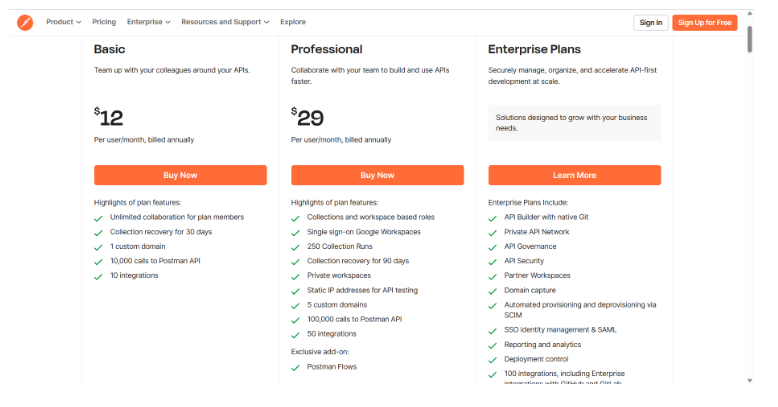Click the vertical scrollbar thumb
Viewport: 778px width, 407px height.
pyautogui.click(x=750, y=39)
